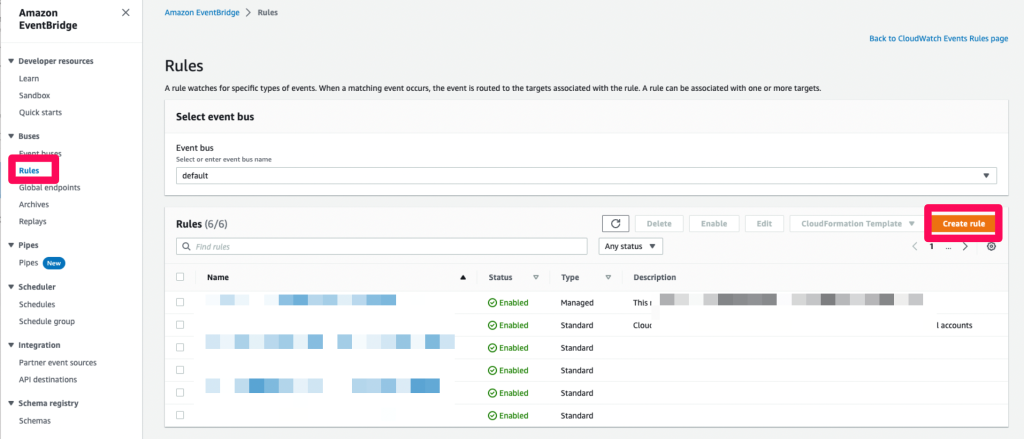Go back to CloudWatch Events Rules page
Screen dimensions: 1024x439
point(938,39)
